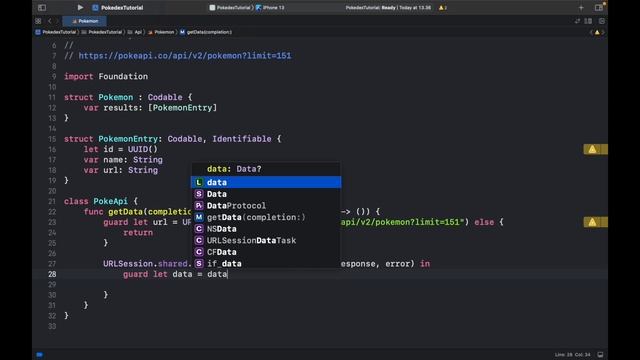640x360 pixels.
Task: Click the 'return' keyword on line 24
Action: (x=138, y=233)
